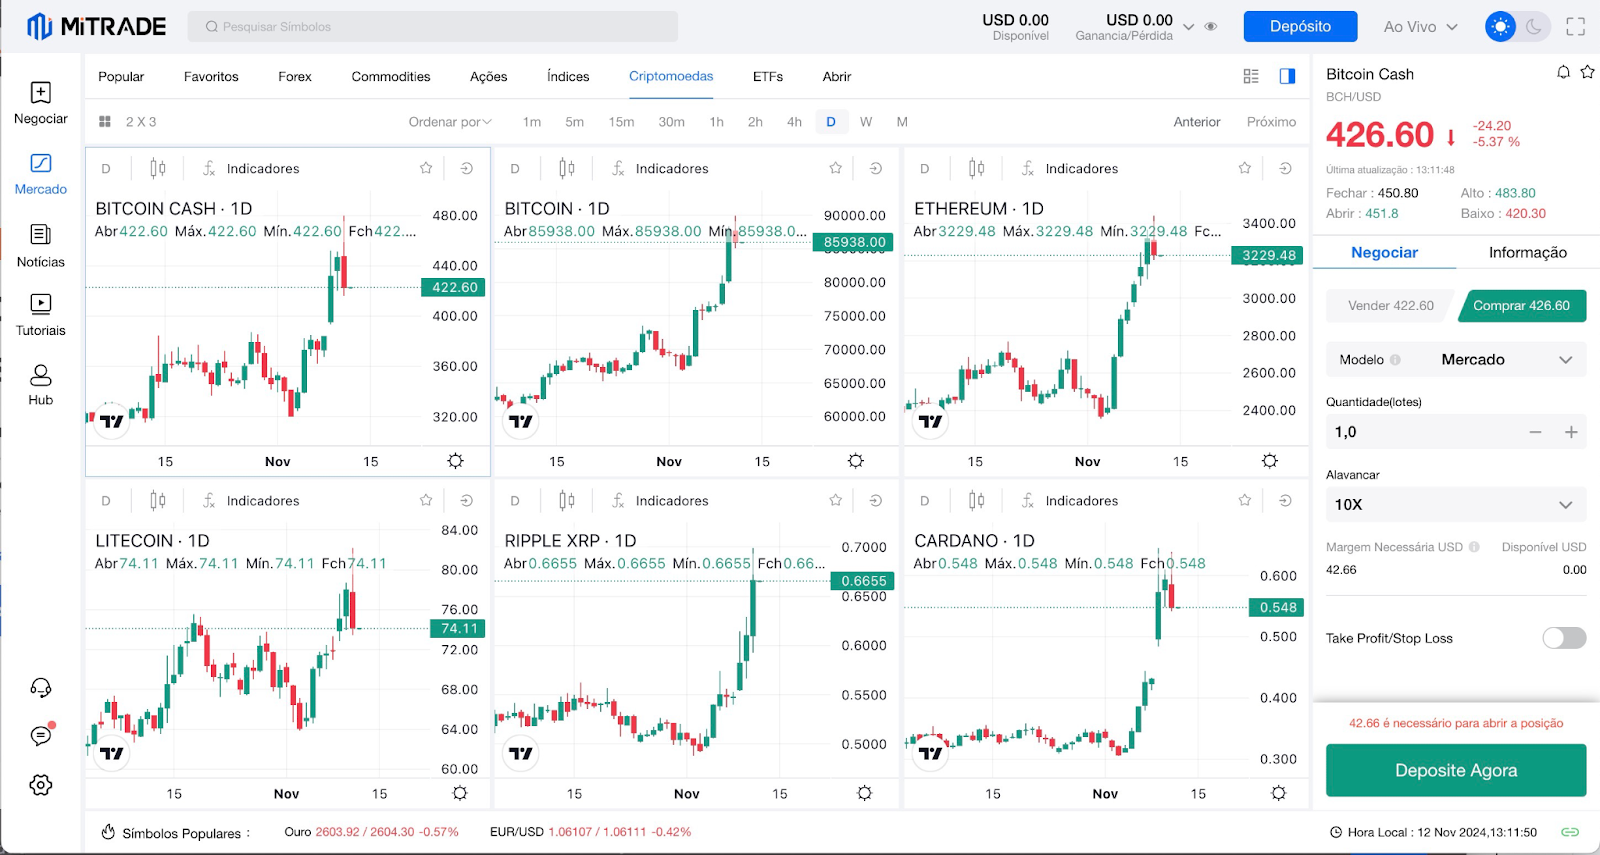The image size is (1600, 855).
Task: Enter fullscreen mode icon
Action: coord(1576,27)
